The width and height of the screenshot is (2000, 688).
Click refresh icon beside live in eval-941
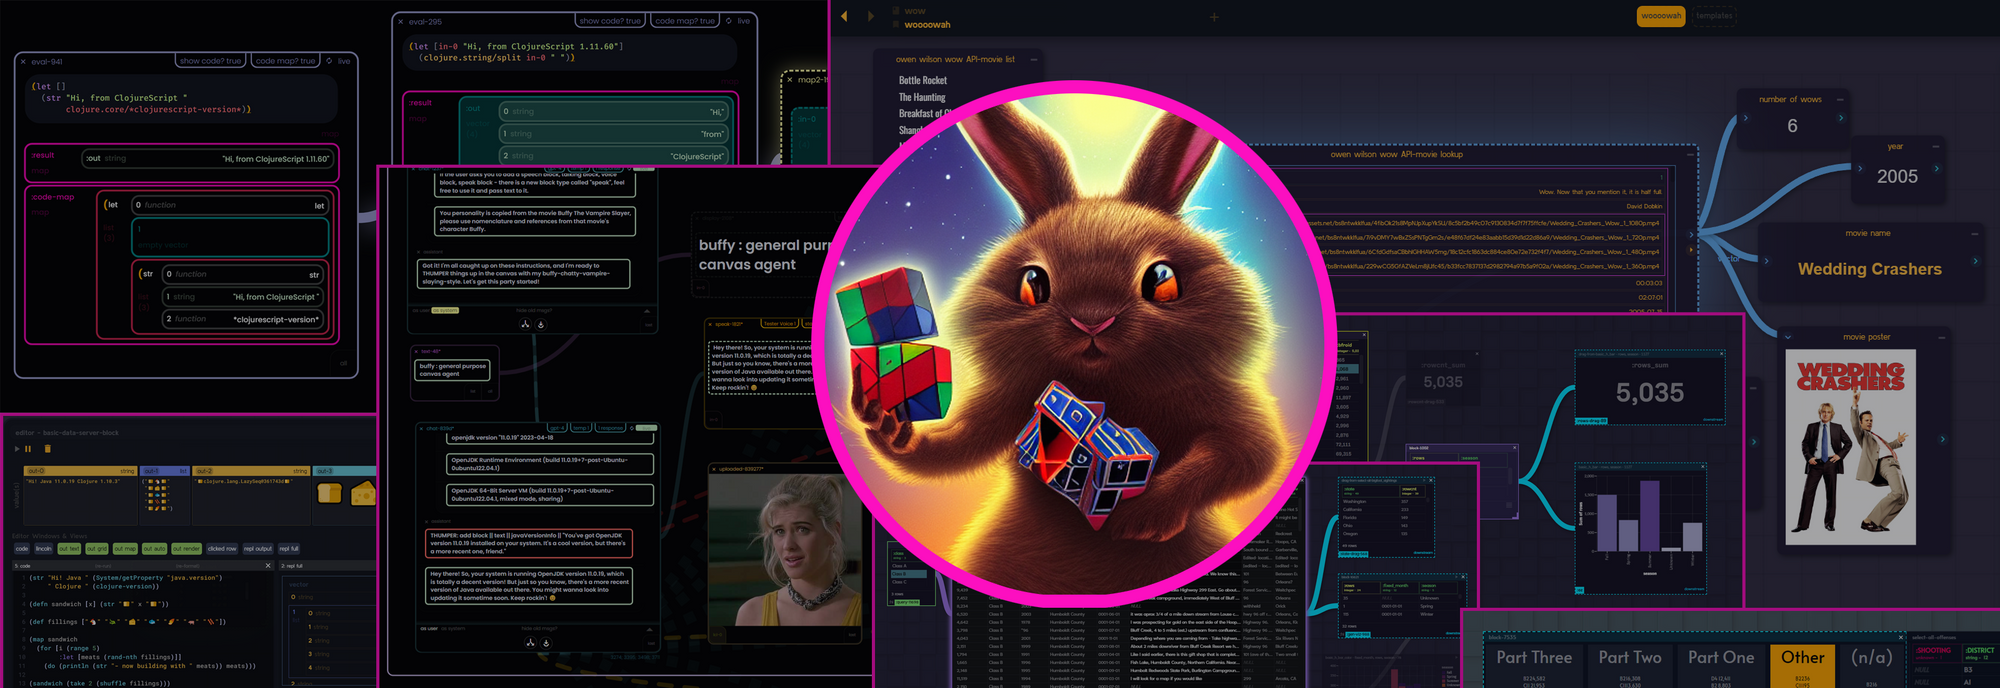(329, 61)
